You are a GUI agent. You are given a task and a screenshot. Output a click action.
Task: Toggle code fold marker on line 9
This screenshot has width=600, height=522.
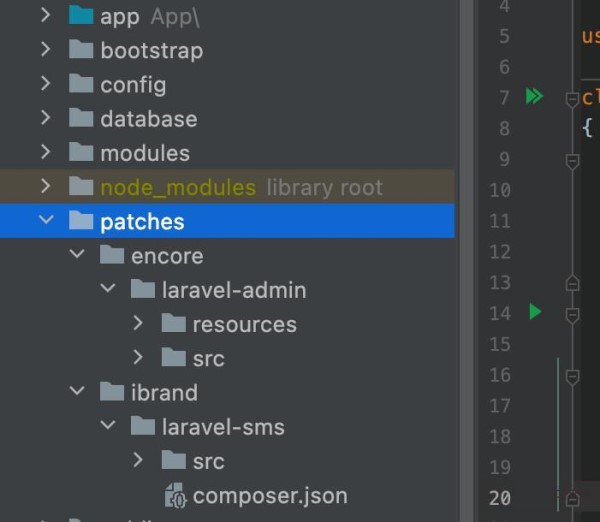572,160
